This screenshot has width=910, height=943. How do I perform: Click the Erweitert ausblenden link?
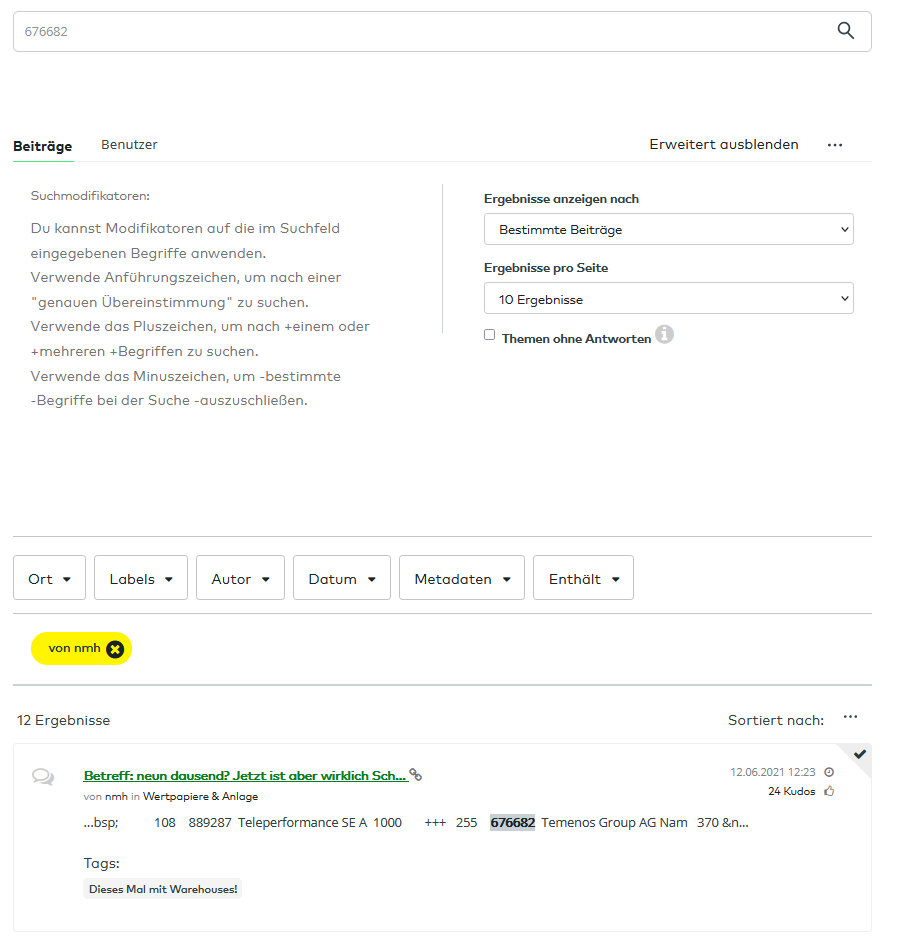[723, 144]
